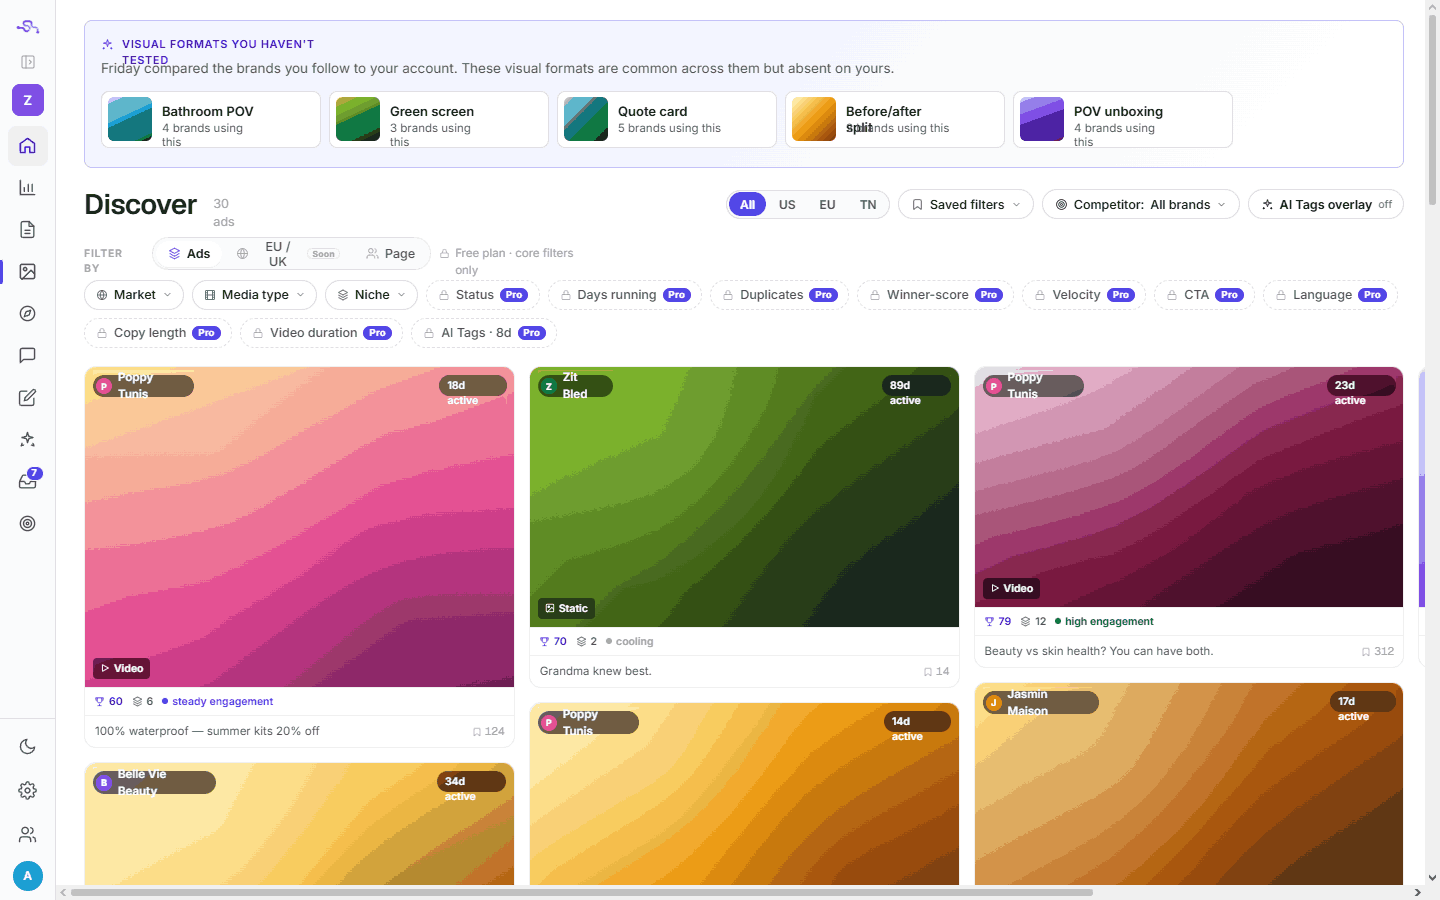Open the bar chart analytics icon
The width and height of the screenshot is (1440, 900).
click(27, 188)
